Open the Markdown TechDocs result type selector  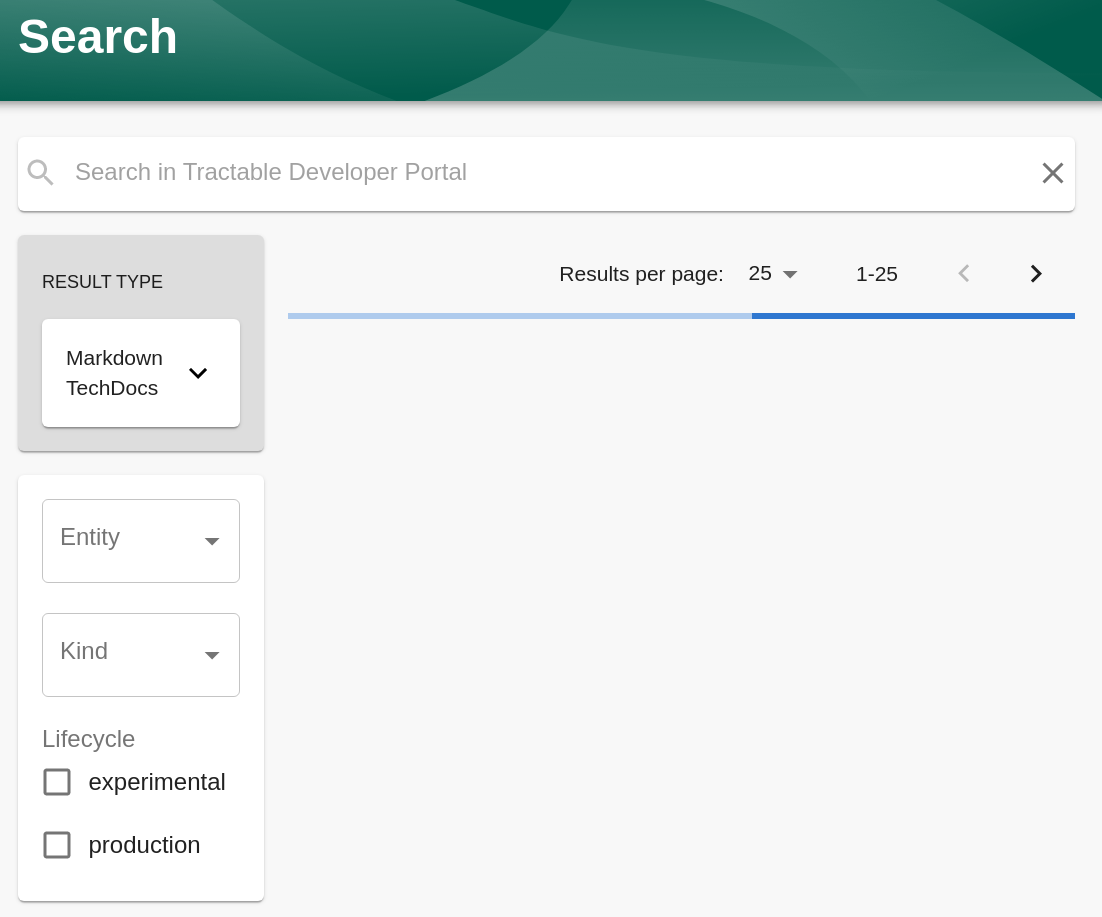click(140, 372)
